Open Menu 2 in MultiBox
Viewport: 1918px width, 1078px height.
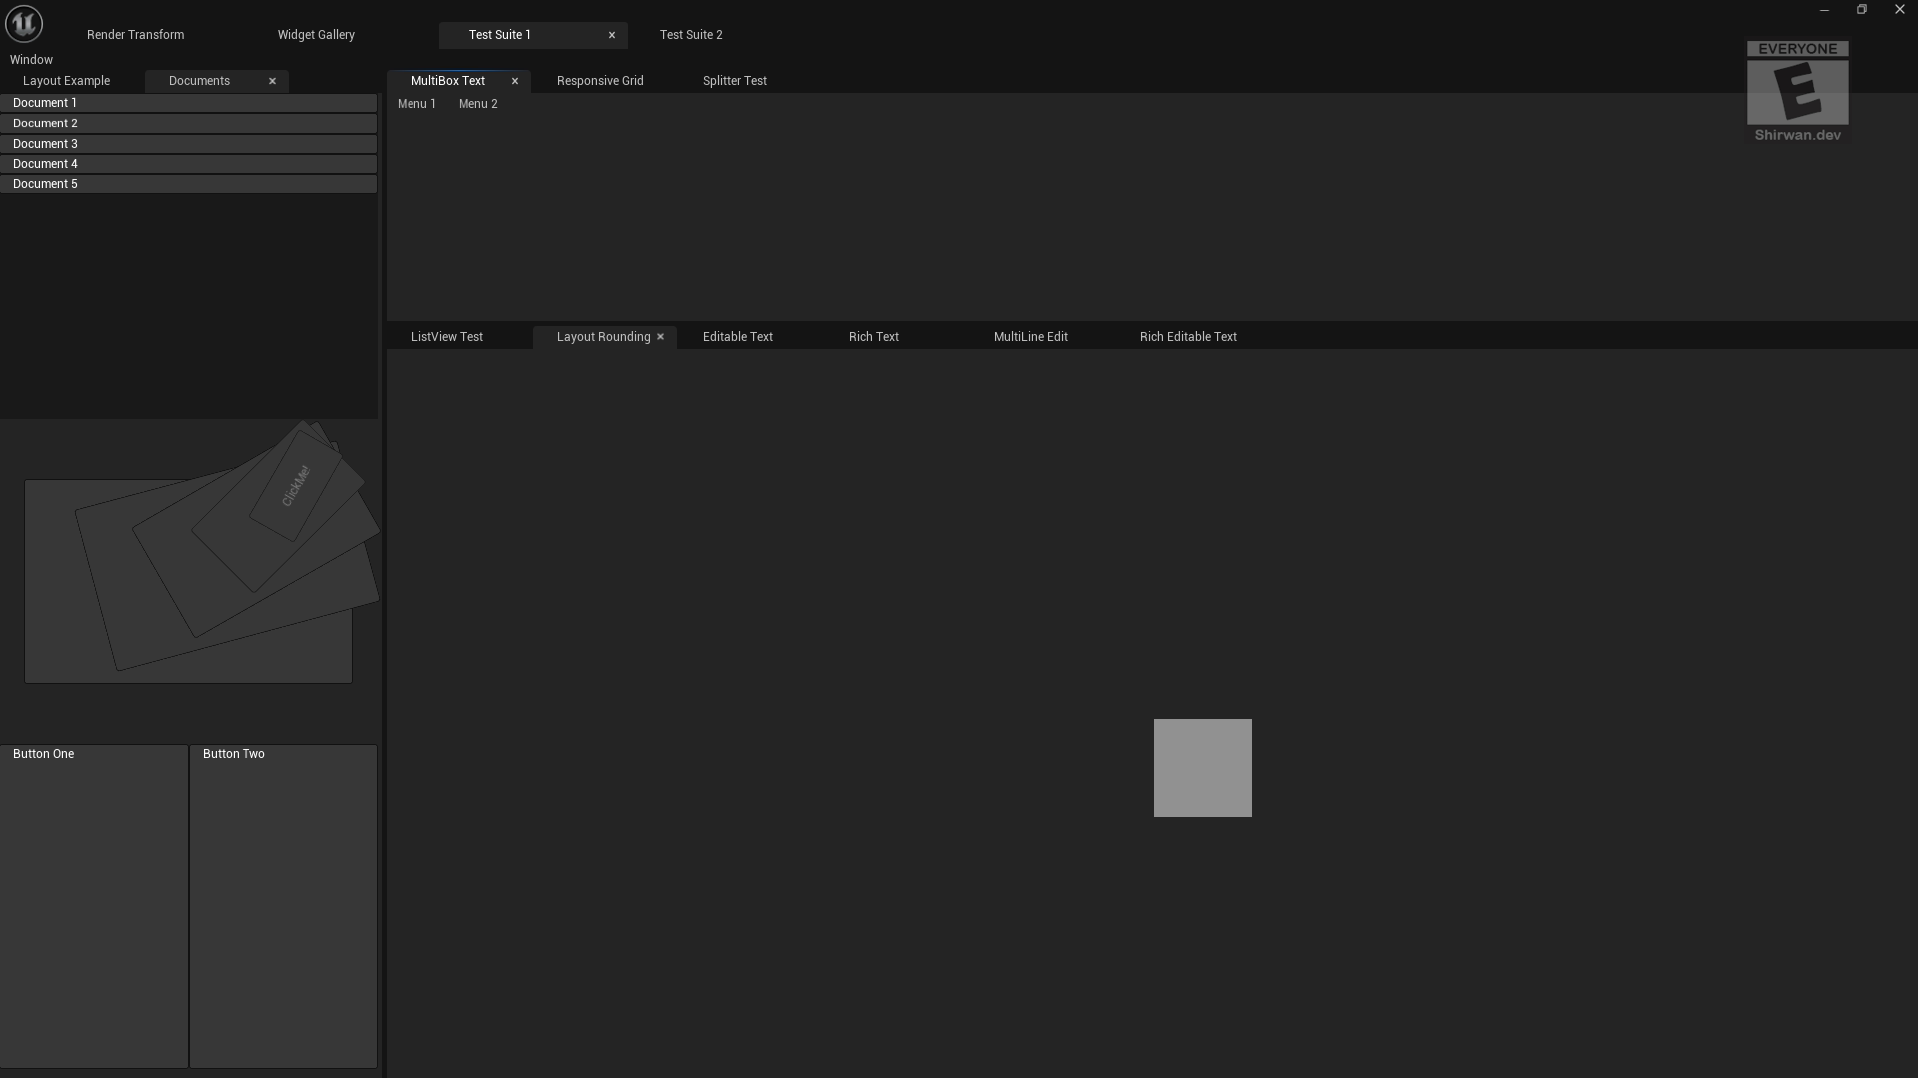coord(478,104)
